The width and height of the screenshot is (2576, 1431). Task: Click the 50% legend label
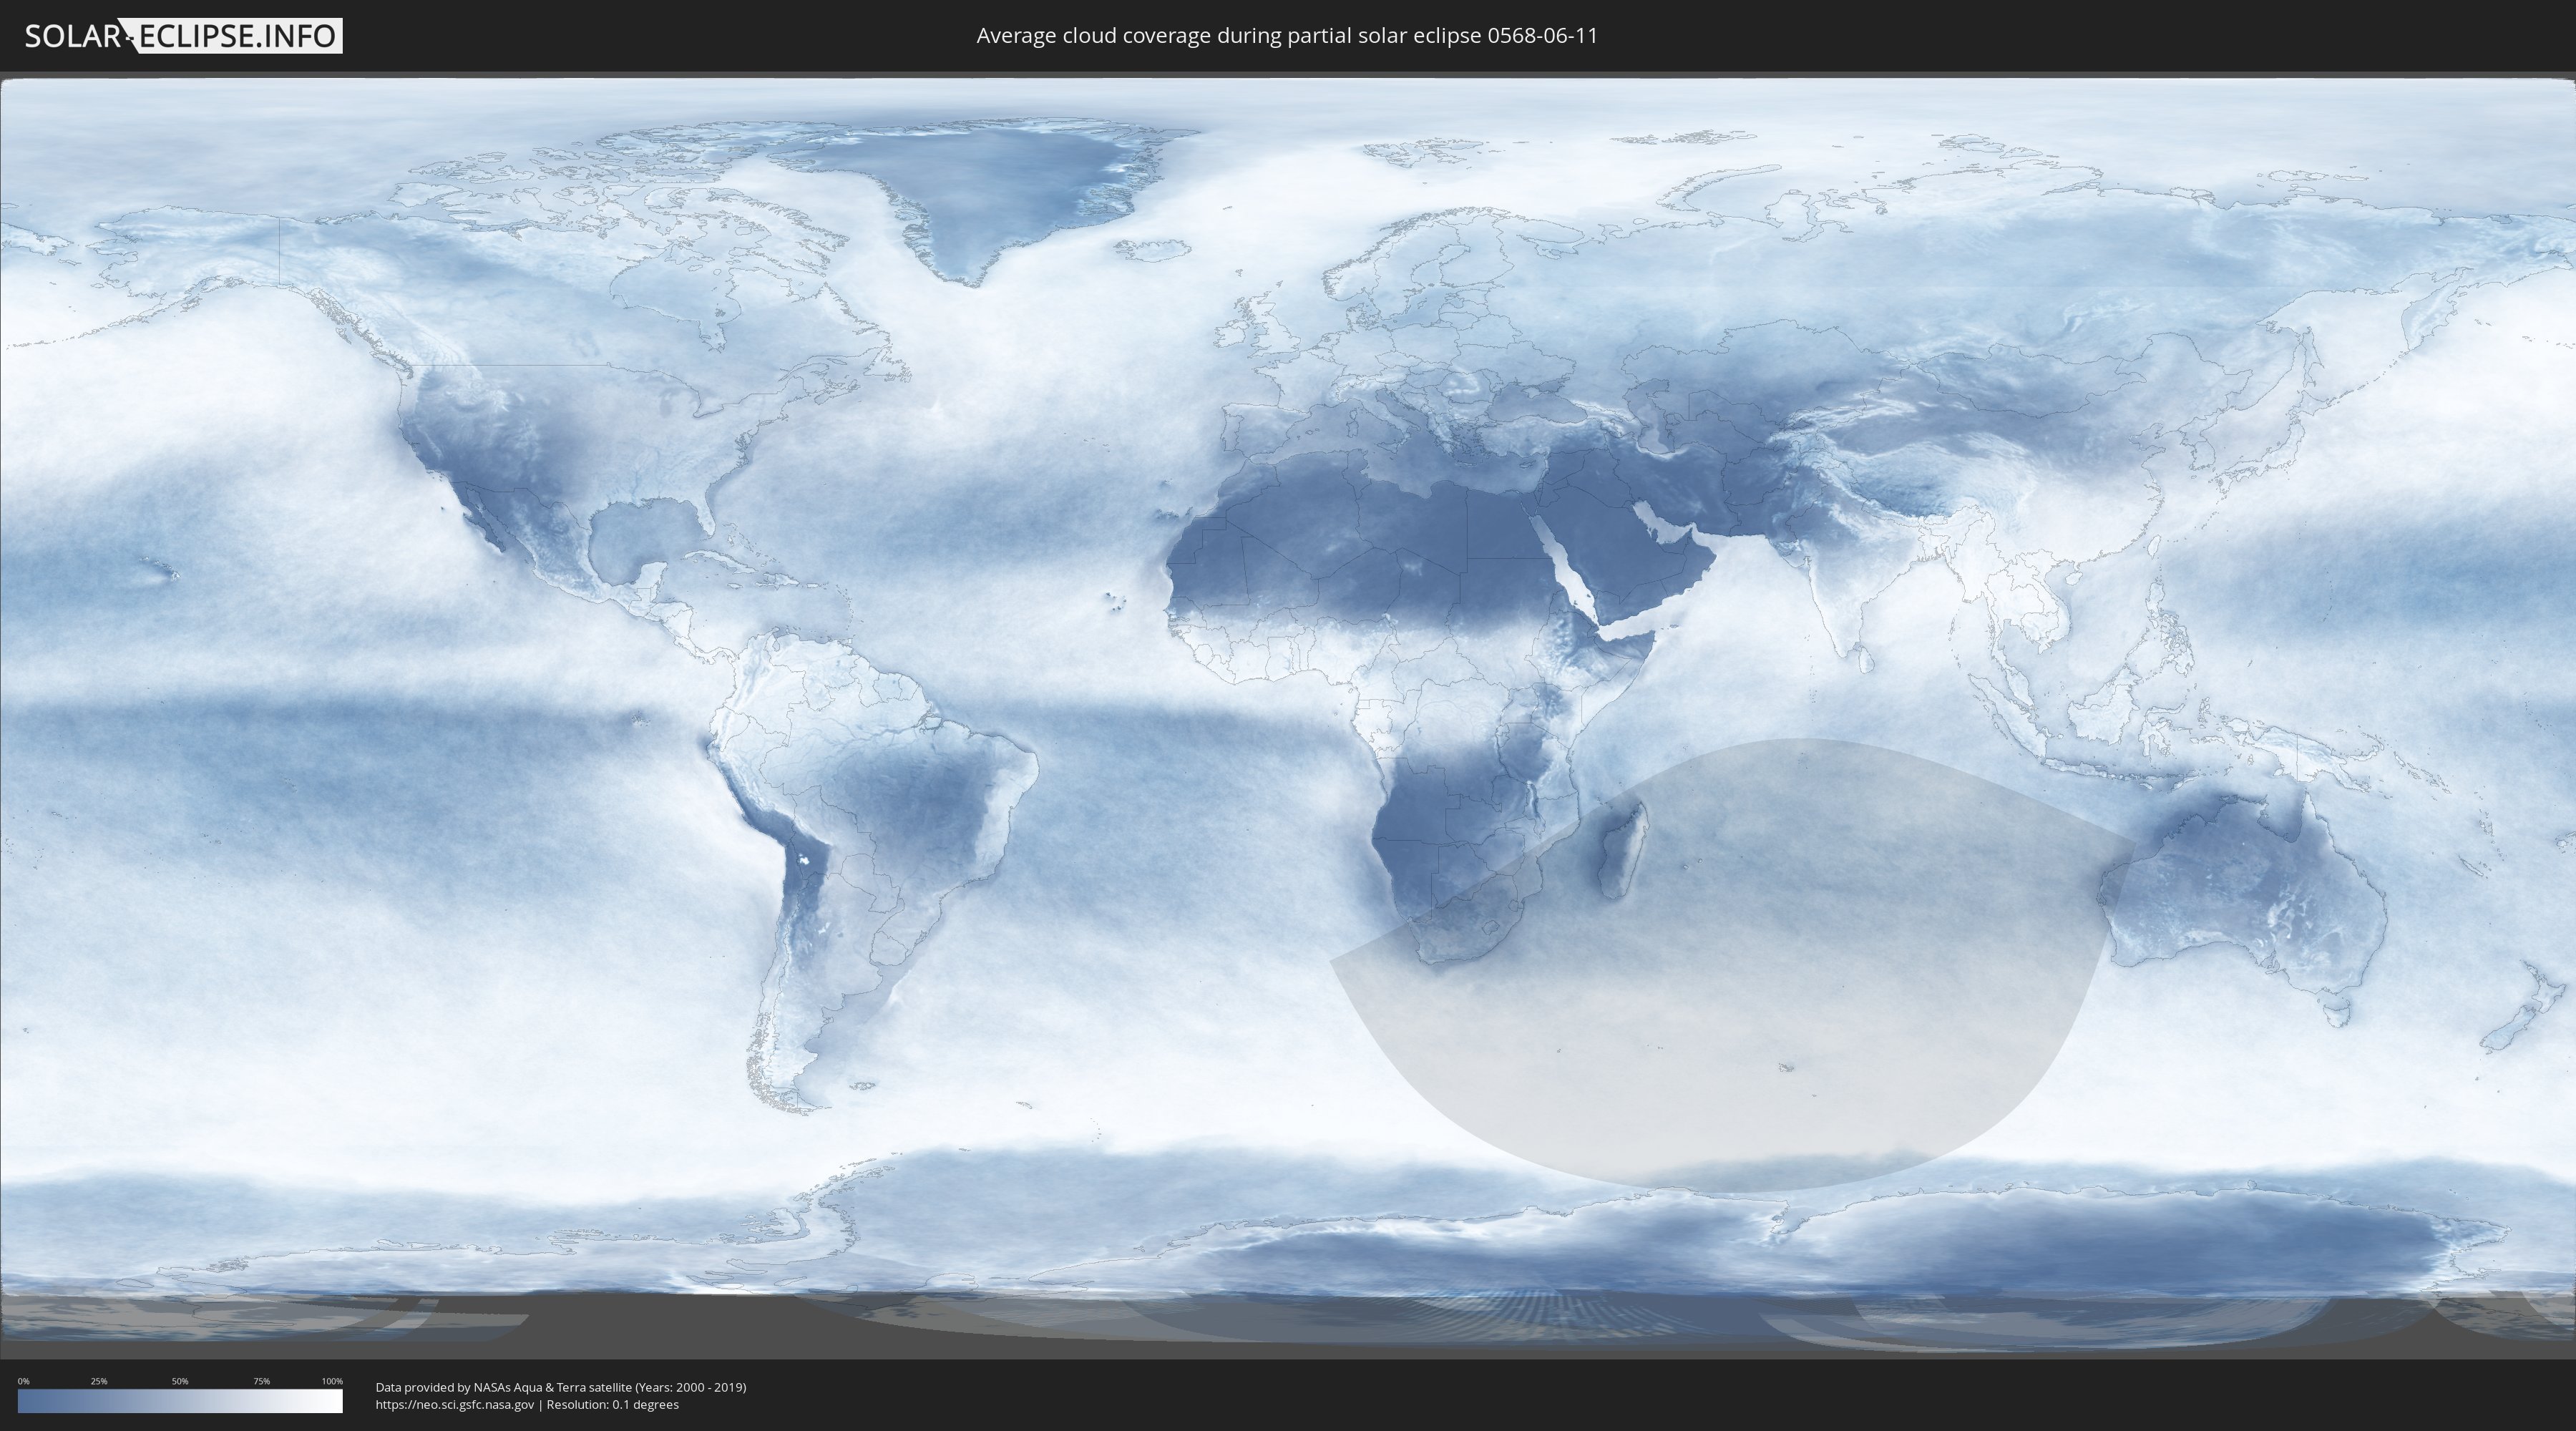(180, 1381)
